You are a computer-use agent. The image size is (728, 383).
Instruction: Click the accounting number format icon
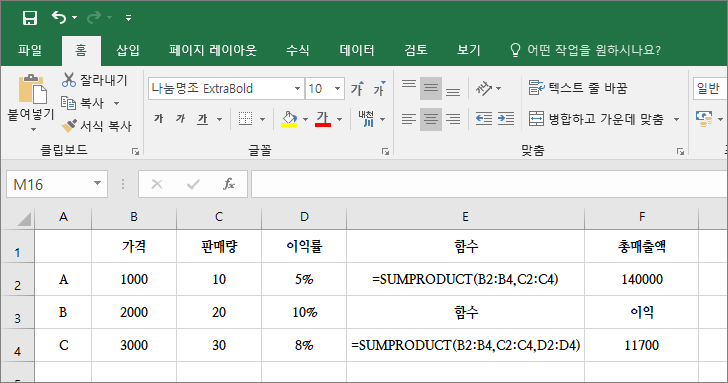704,119
